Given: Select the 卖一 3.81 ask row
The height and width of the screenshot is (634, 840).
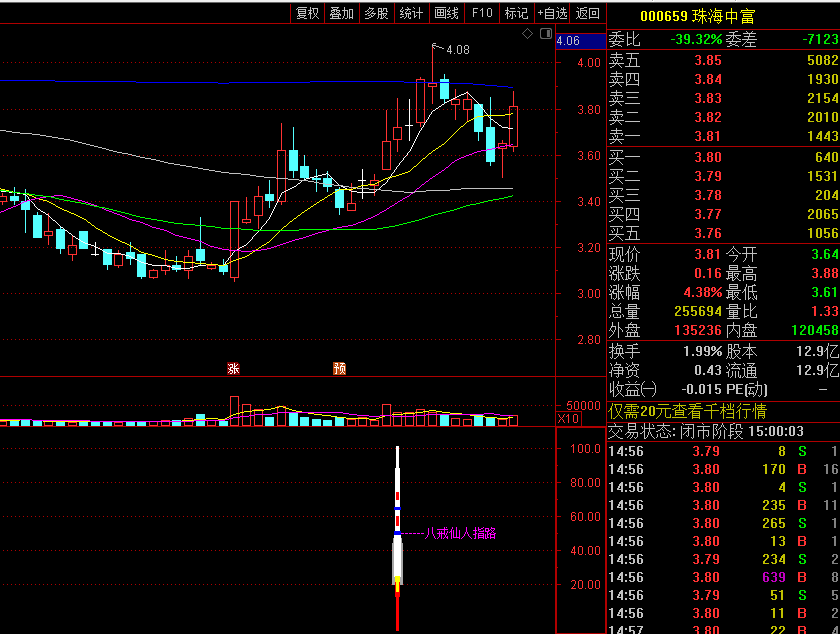Looking at the screenshot, I should coord(723,136).
